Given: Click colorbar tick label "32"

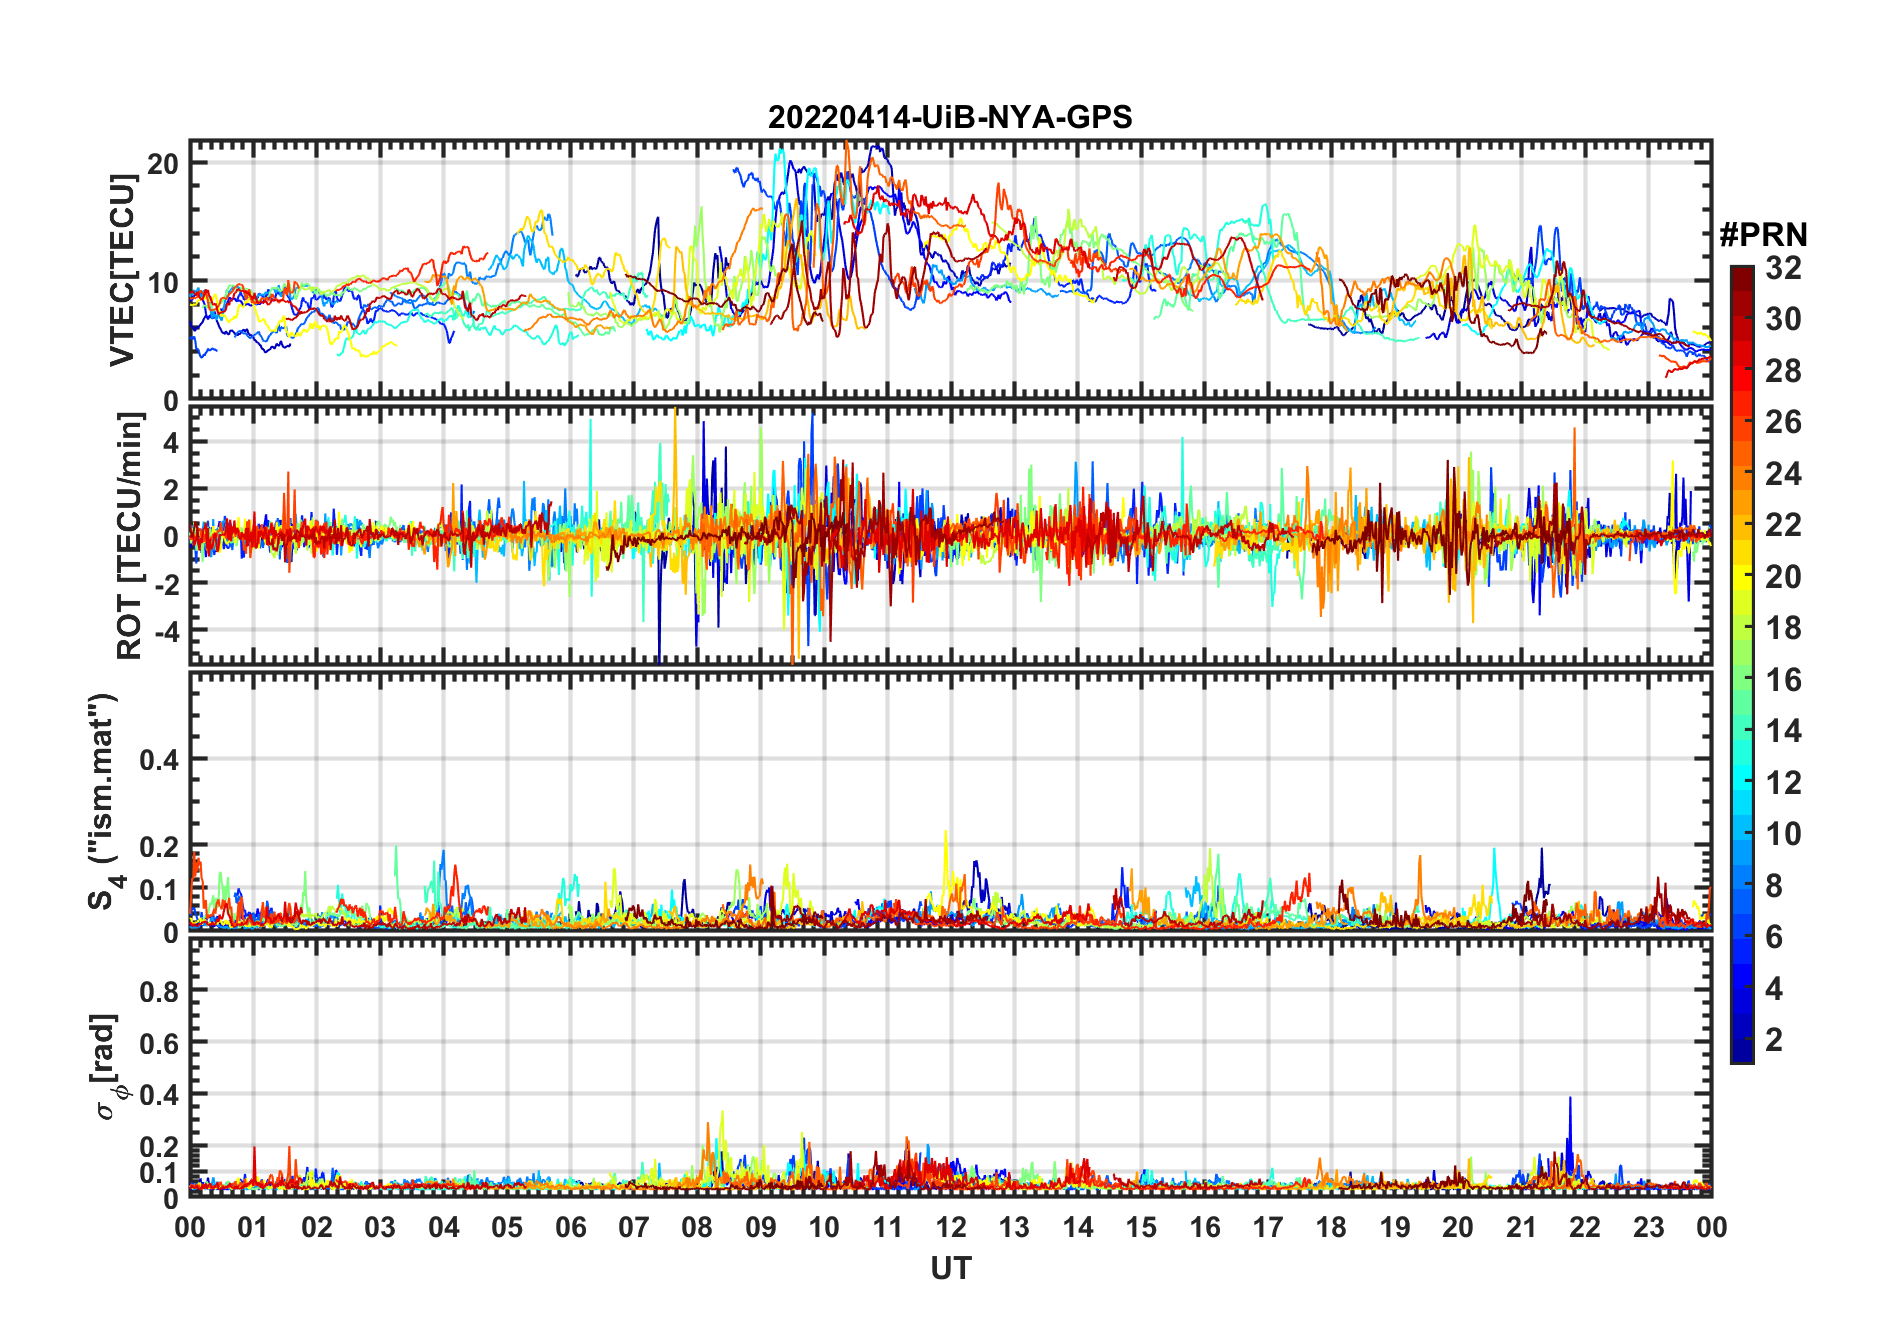Looking at the screenshot, I should point(1783,267).
